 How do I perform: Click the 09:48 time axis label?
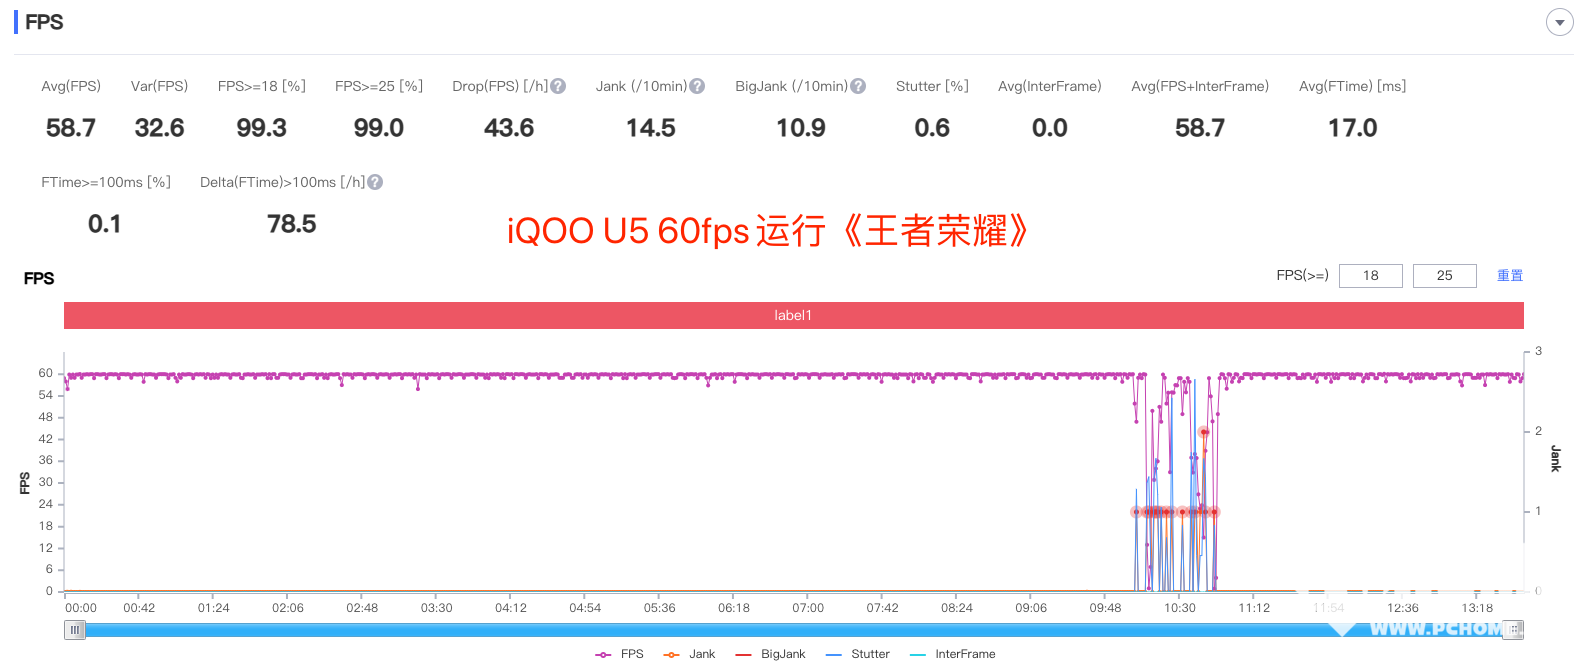point(1105,608)
